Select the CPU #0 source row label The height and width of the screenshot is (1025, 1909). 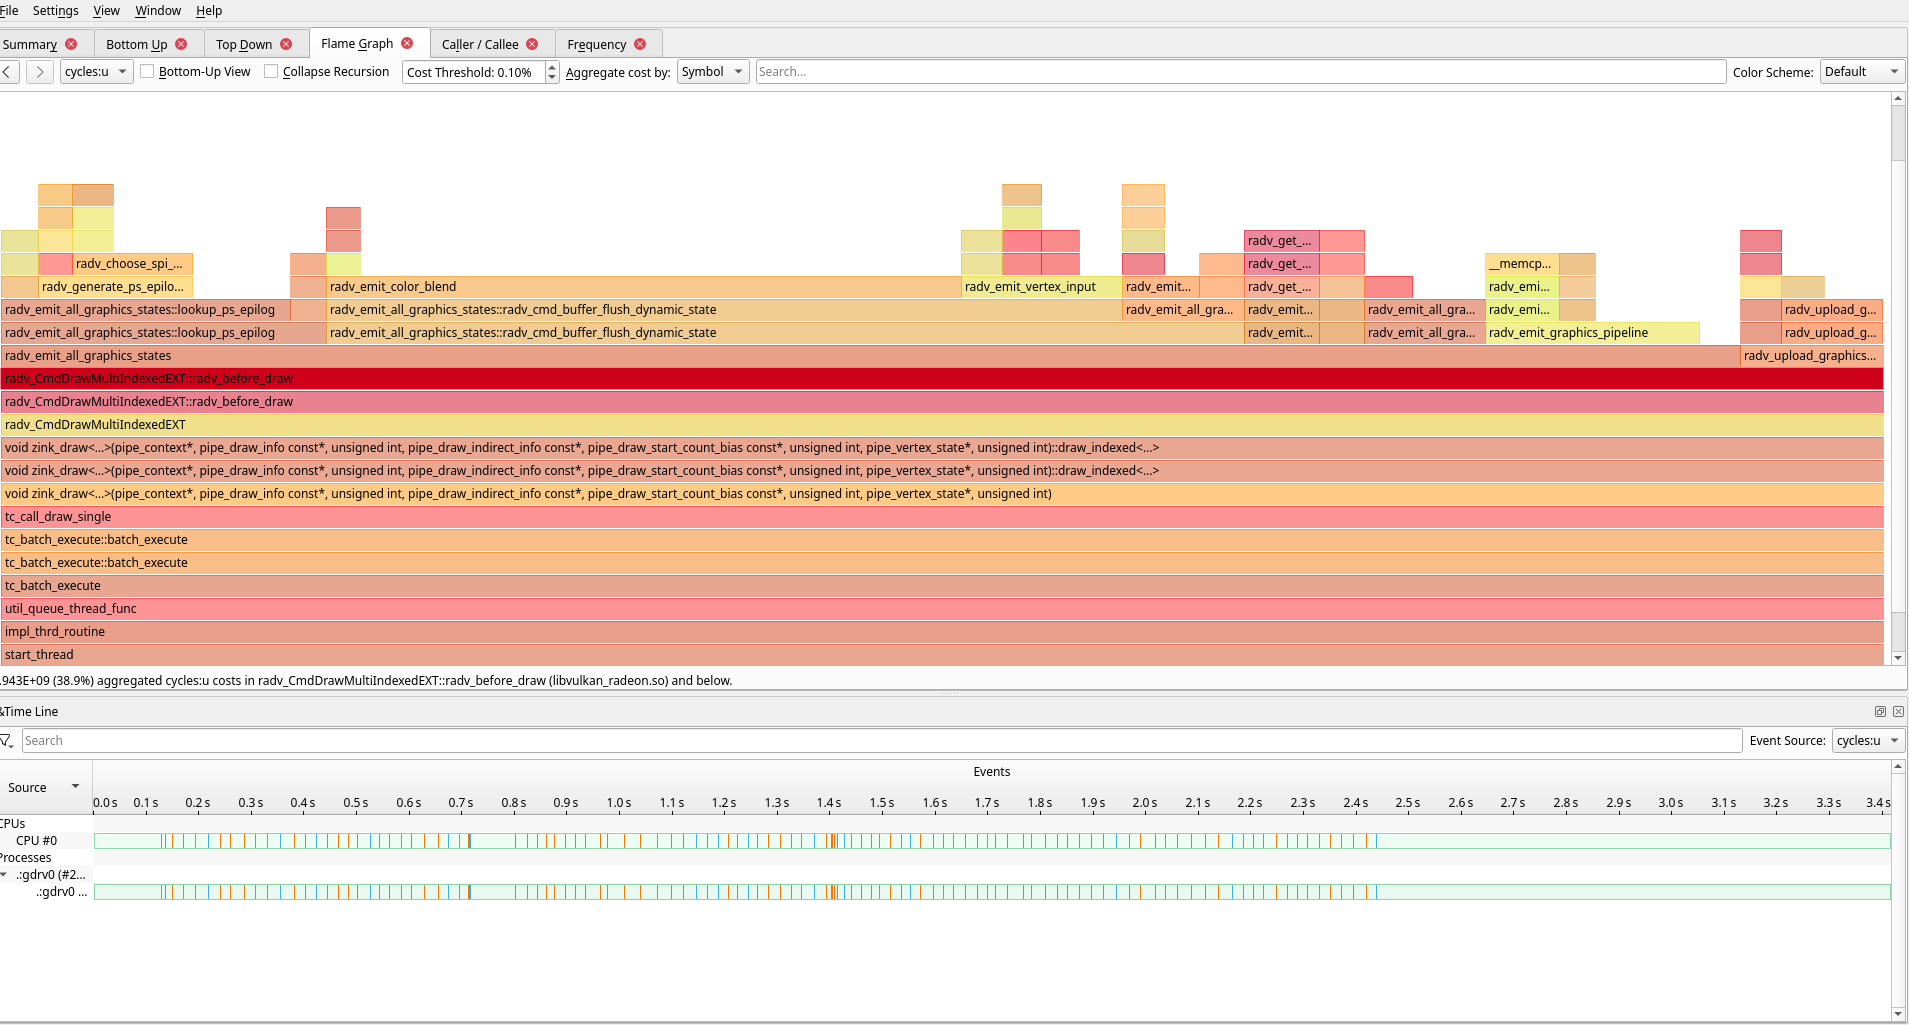coord(37,841)
